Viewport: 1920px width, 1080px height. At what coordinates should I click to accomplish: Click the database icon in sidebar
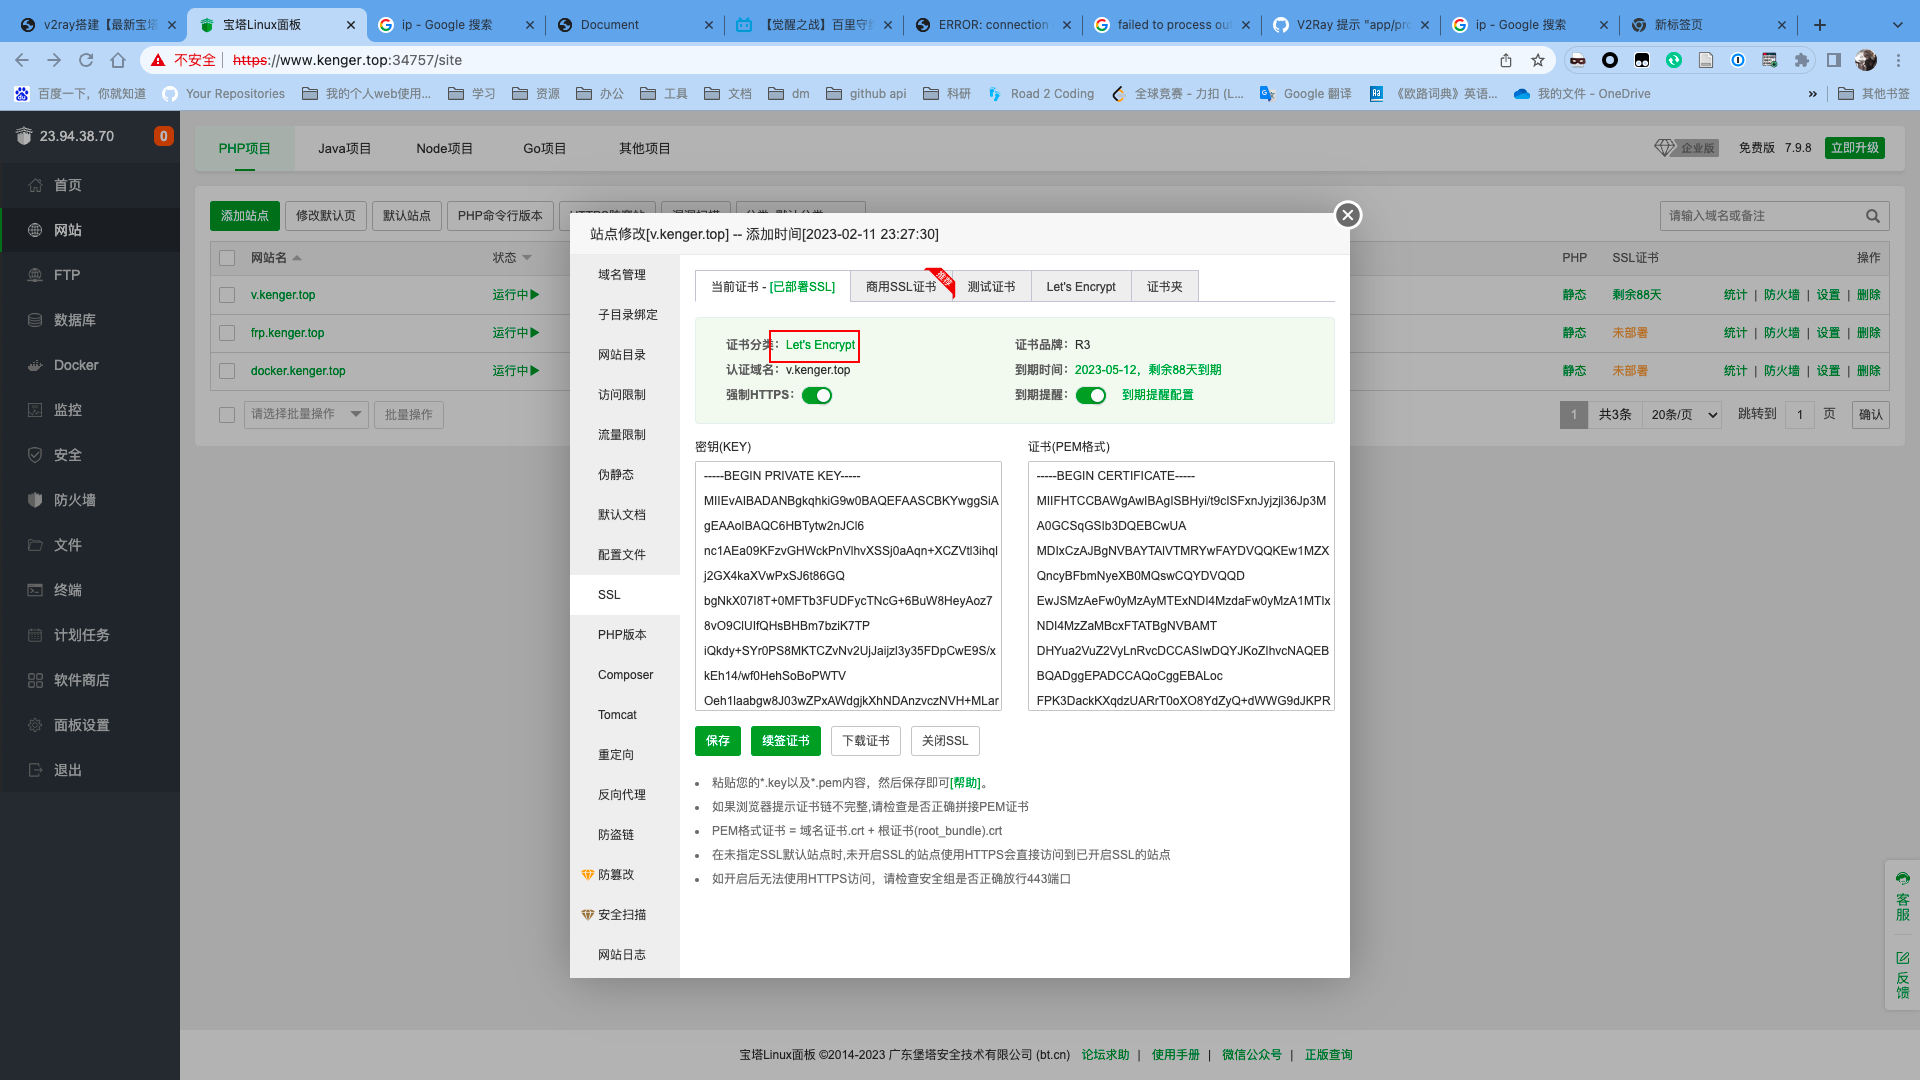coord(35,320)
